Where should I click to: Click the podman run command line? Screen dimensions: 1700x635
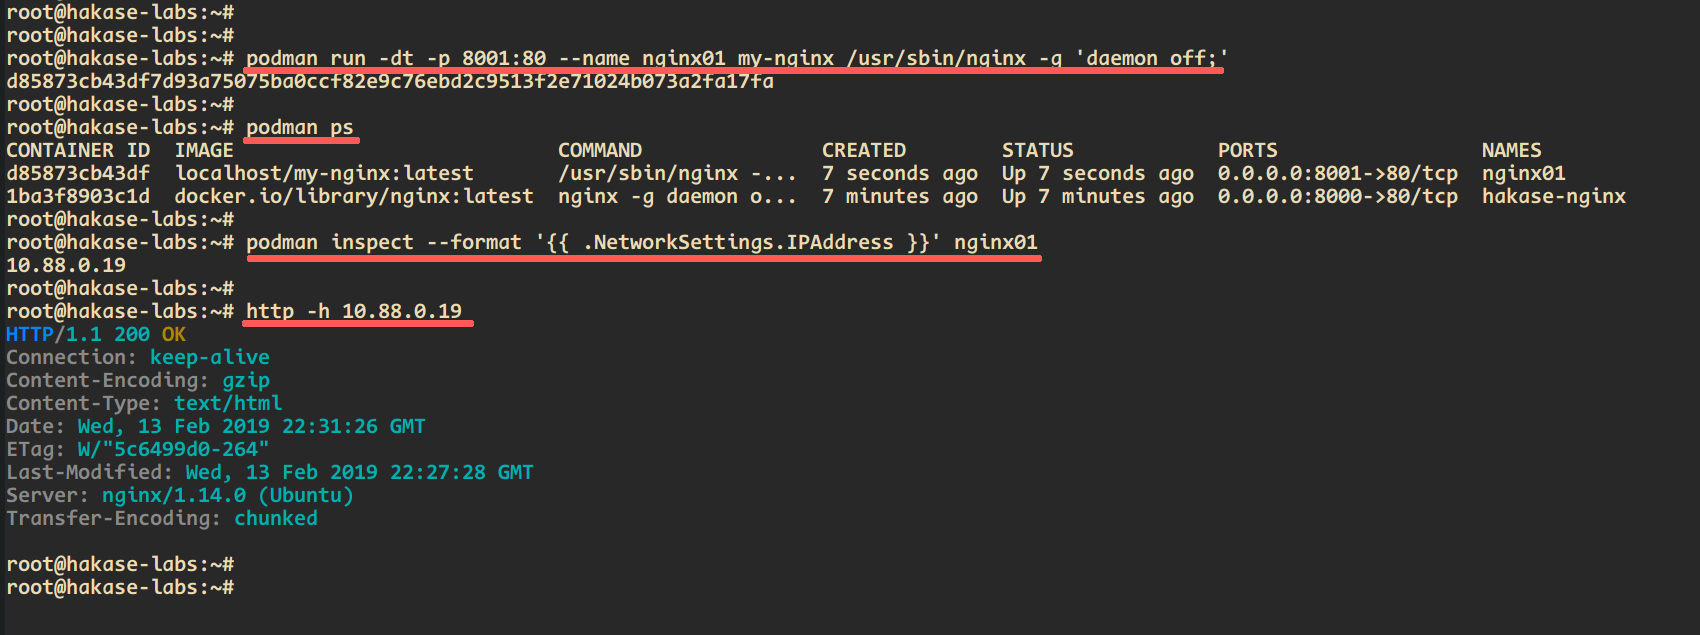[736, 58]
